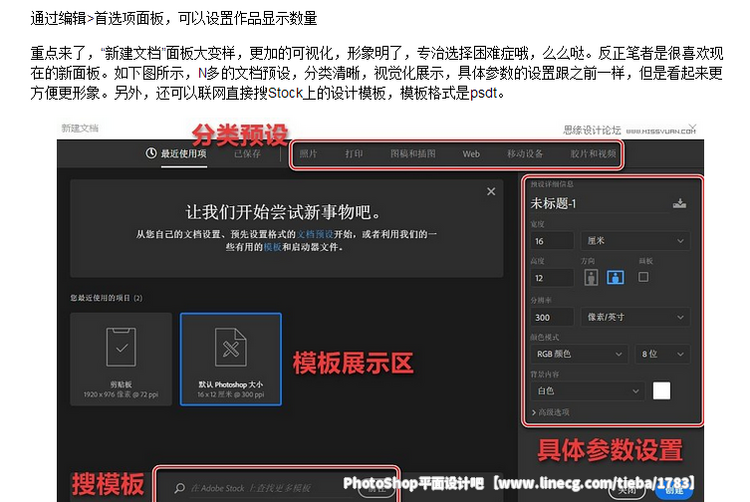This screenshot has height=502, width=750.
Task: Click the clock icon beside 最近使用项
Action: pos(151,153)
